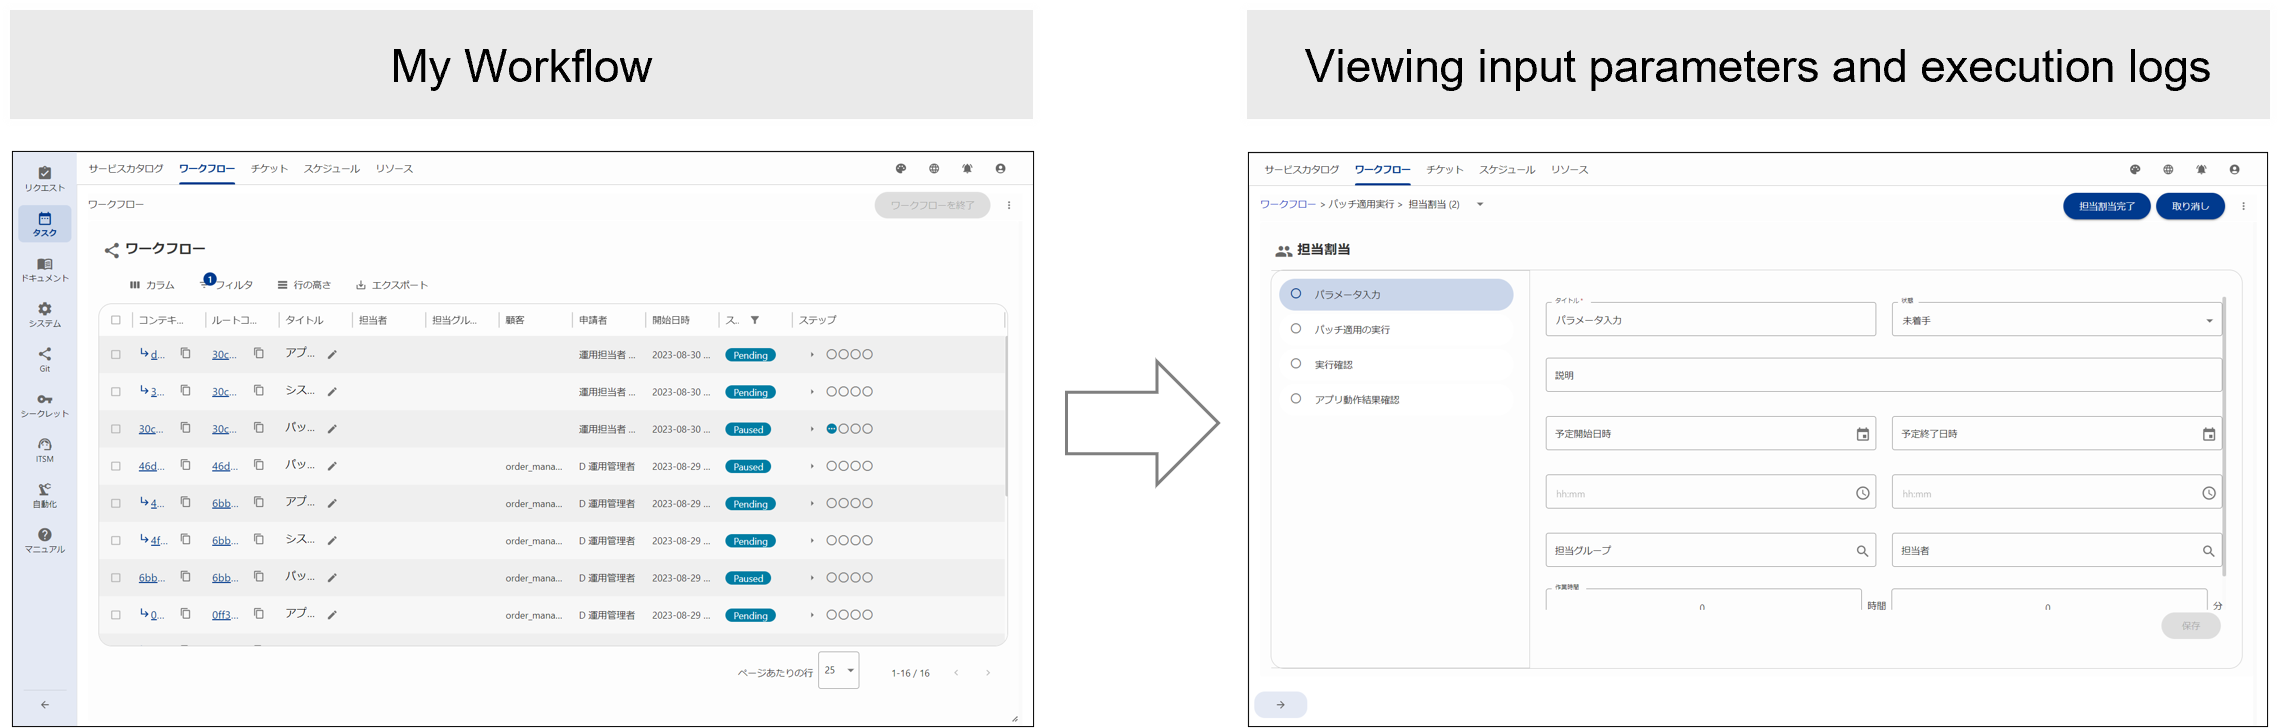The width and height of the screenshot is (2280, 728).
Task: Open the user account icon in the 担当割当 window
Action: tap(2234, 170)
